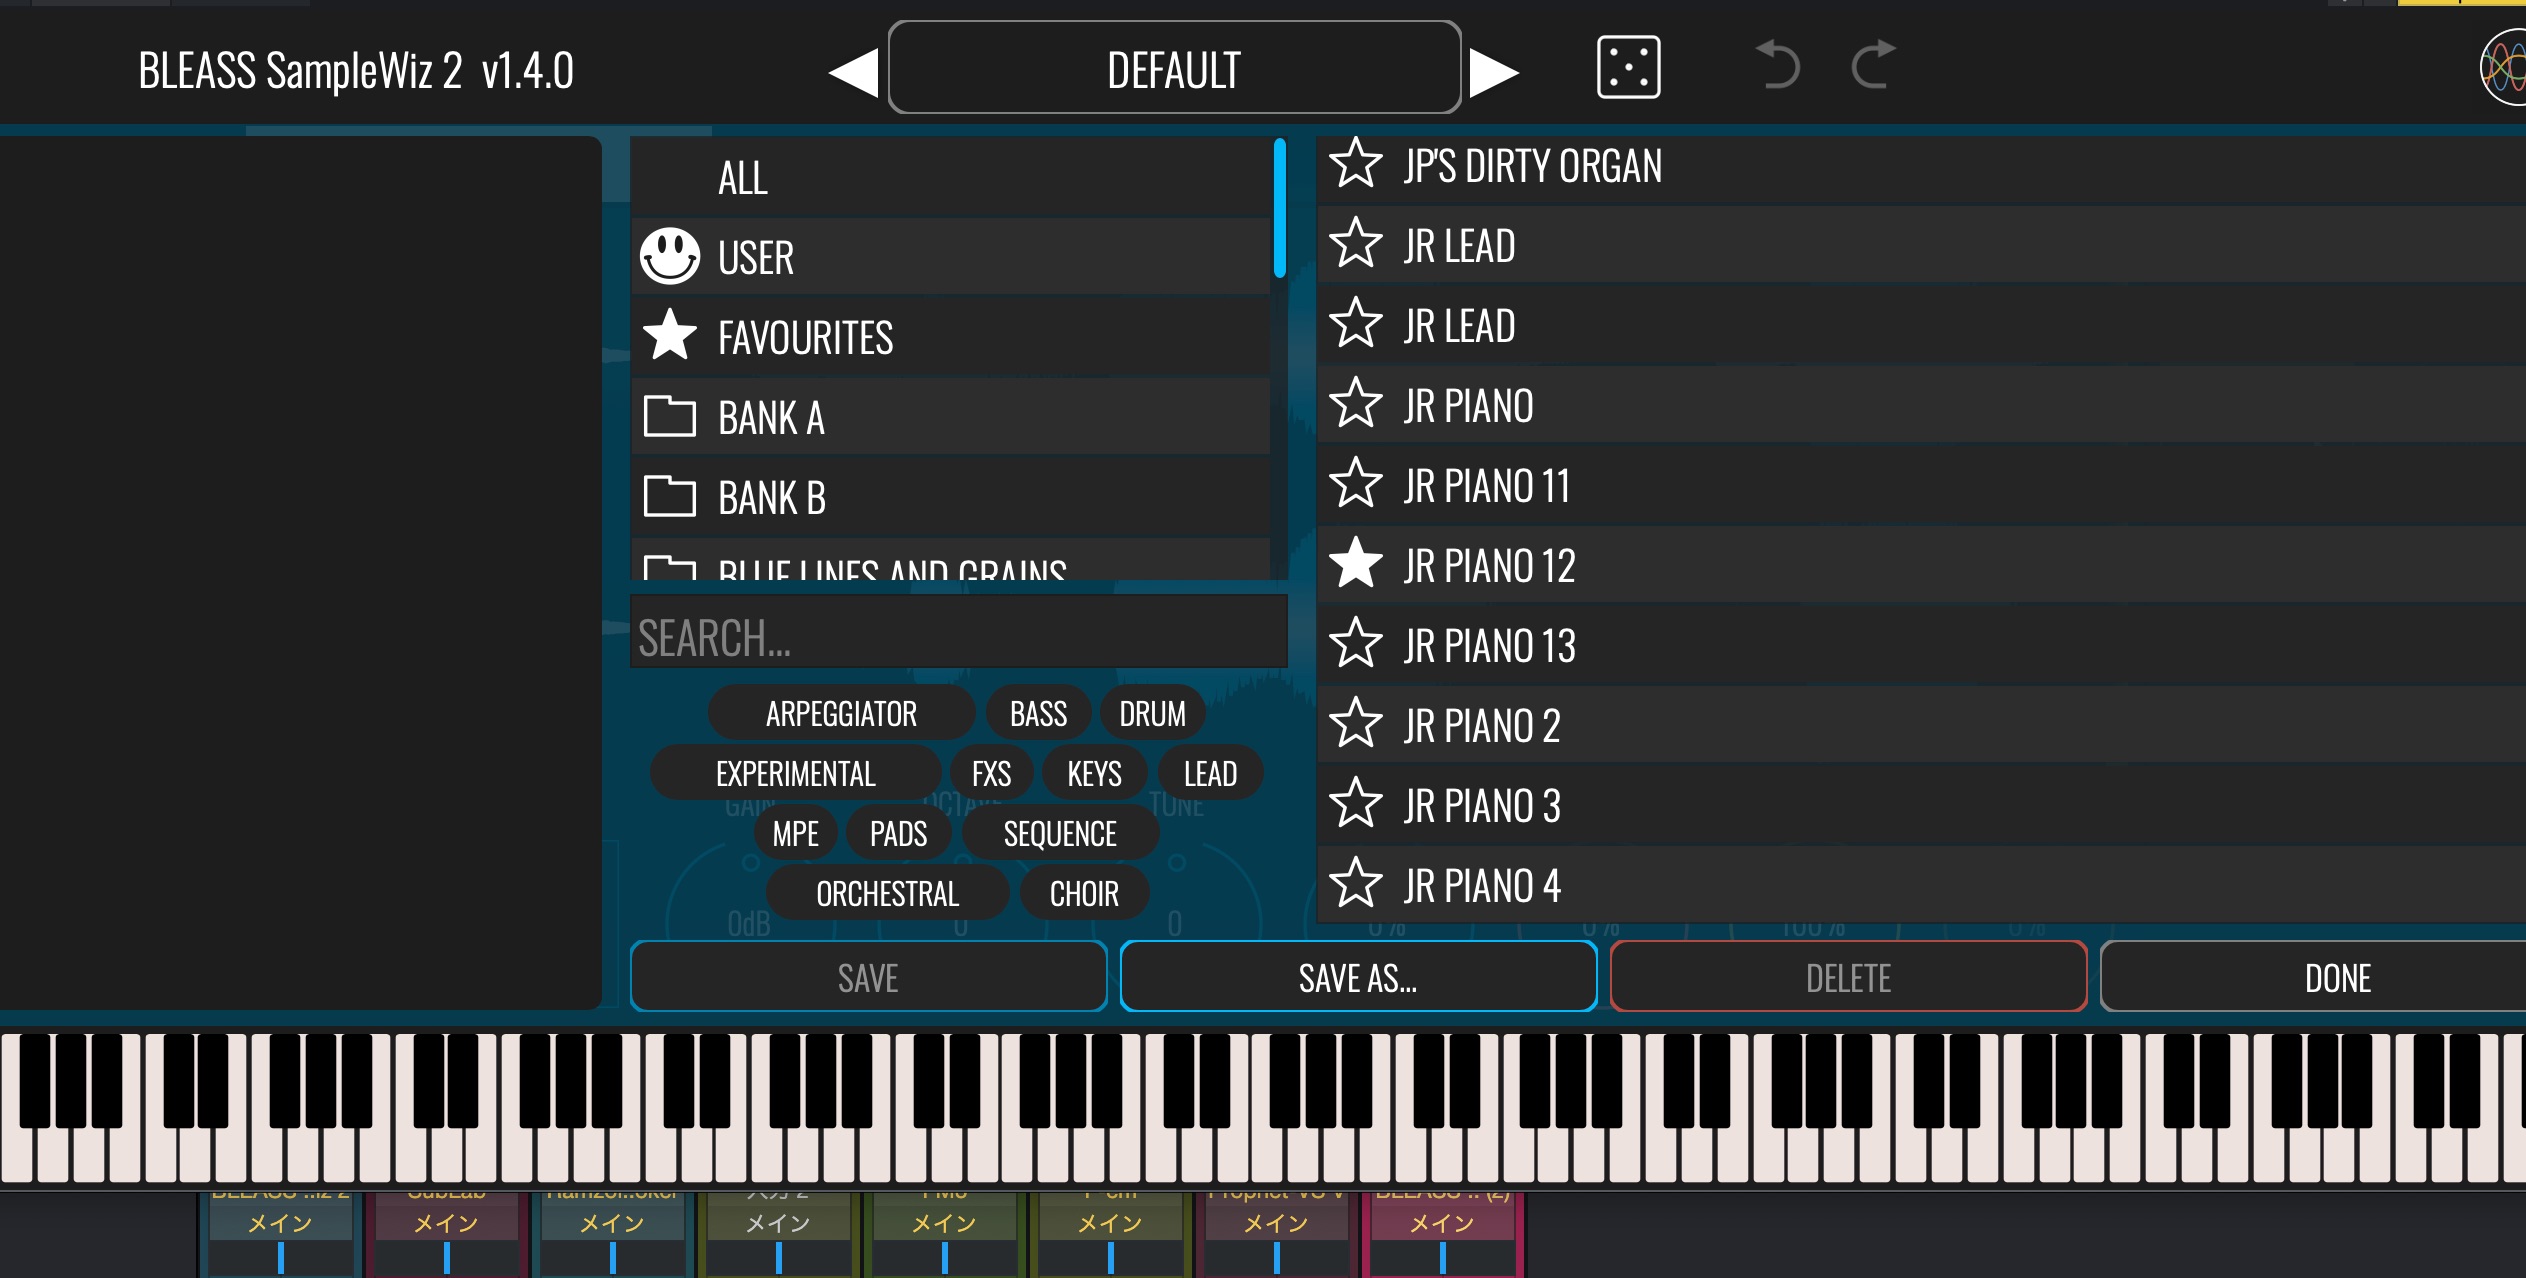Unfavourite the JR PIANO 12 star
Image resolution: width=2526 pixels, height=1278 pixels.
[1356, 564]
